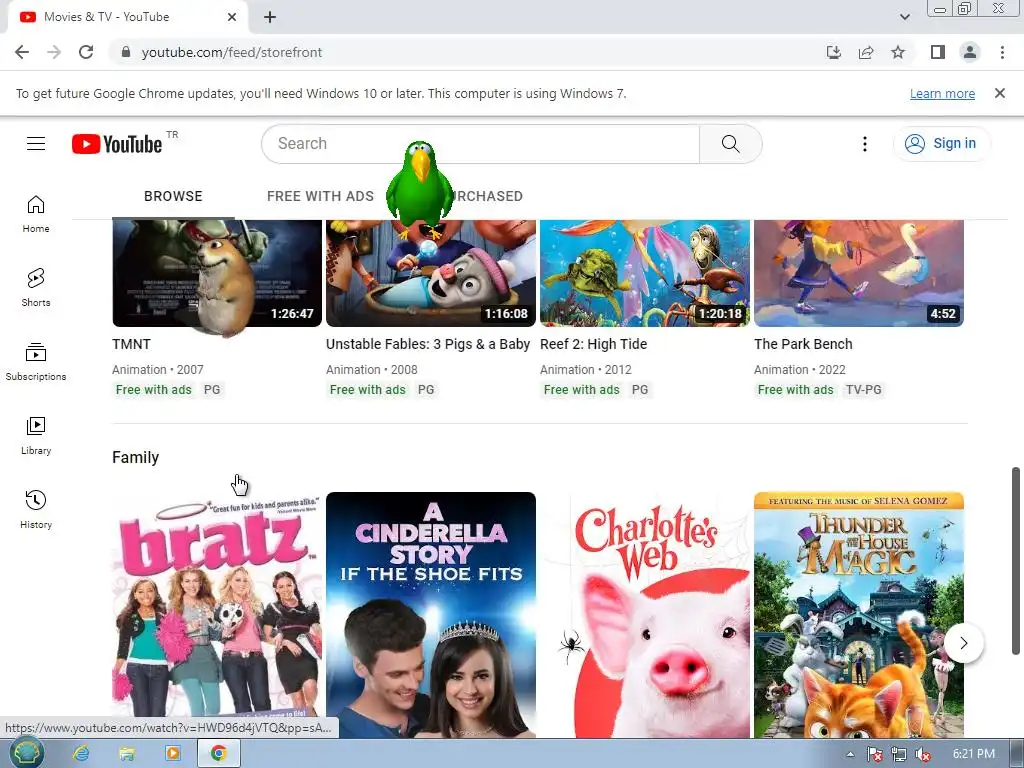Open the Chrome profile avatar
This screenshot has height=768, width=1024.
point(970,52)
